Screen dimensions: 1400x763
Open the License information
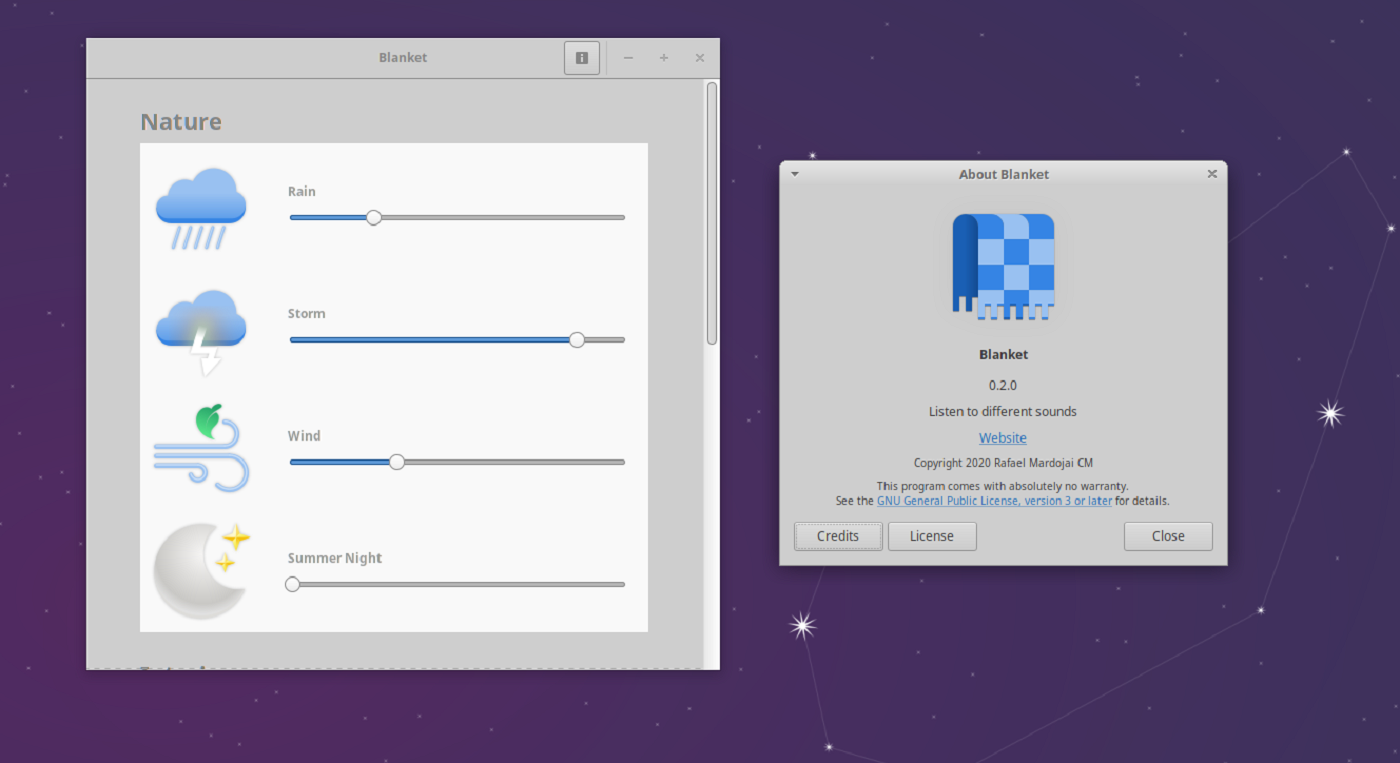pyautogui.click(x=932, y=536)
